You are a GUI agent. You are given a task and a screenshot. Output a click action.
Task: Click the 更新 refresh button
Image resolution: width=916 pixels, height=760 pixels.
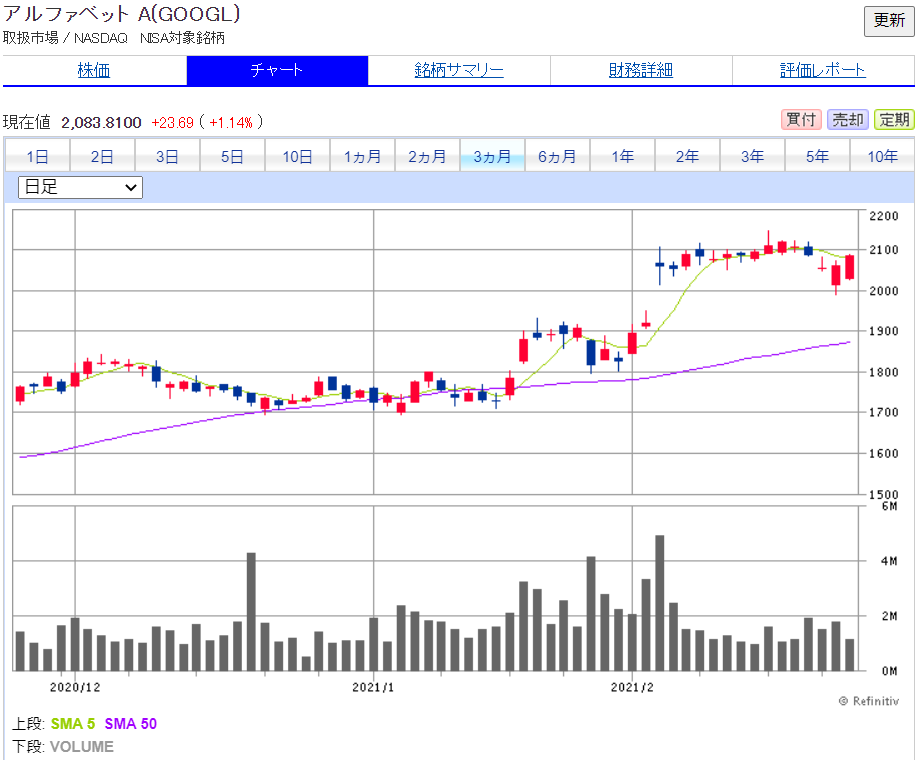[888, 21]
